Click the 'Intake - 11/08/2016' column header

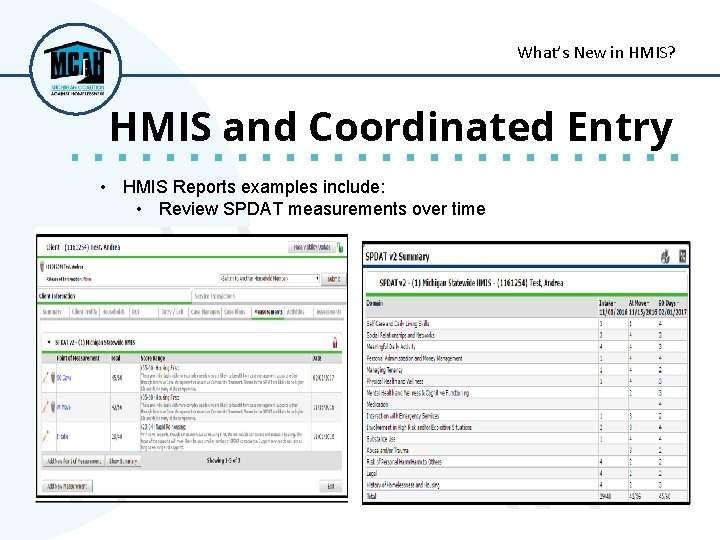pyautogui.click(x=613, y=307)
